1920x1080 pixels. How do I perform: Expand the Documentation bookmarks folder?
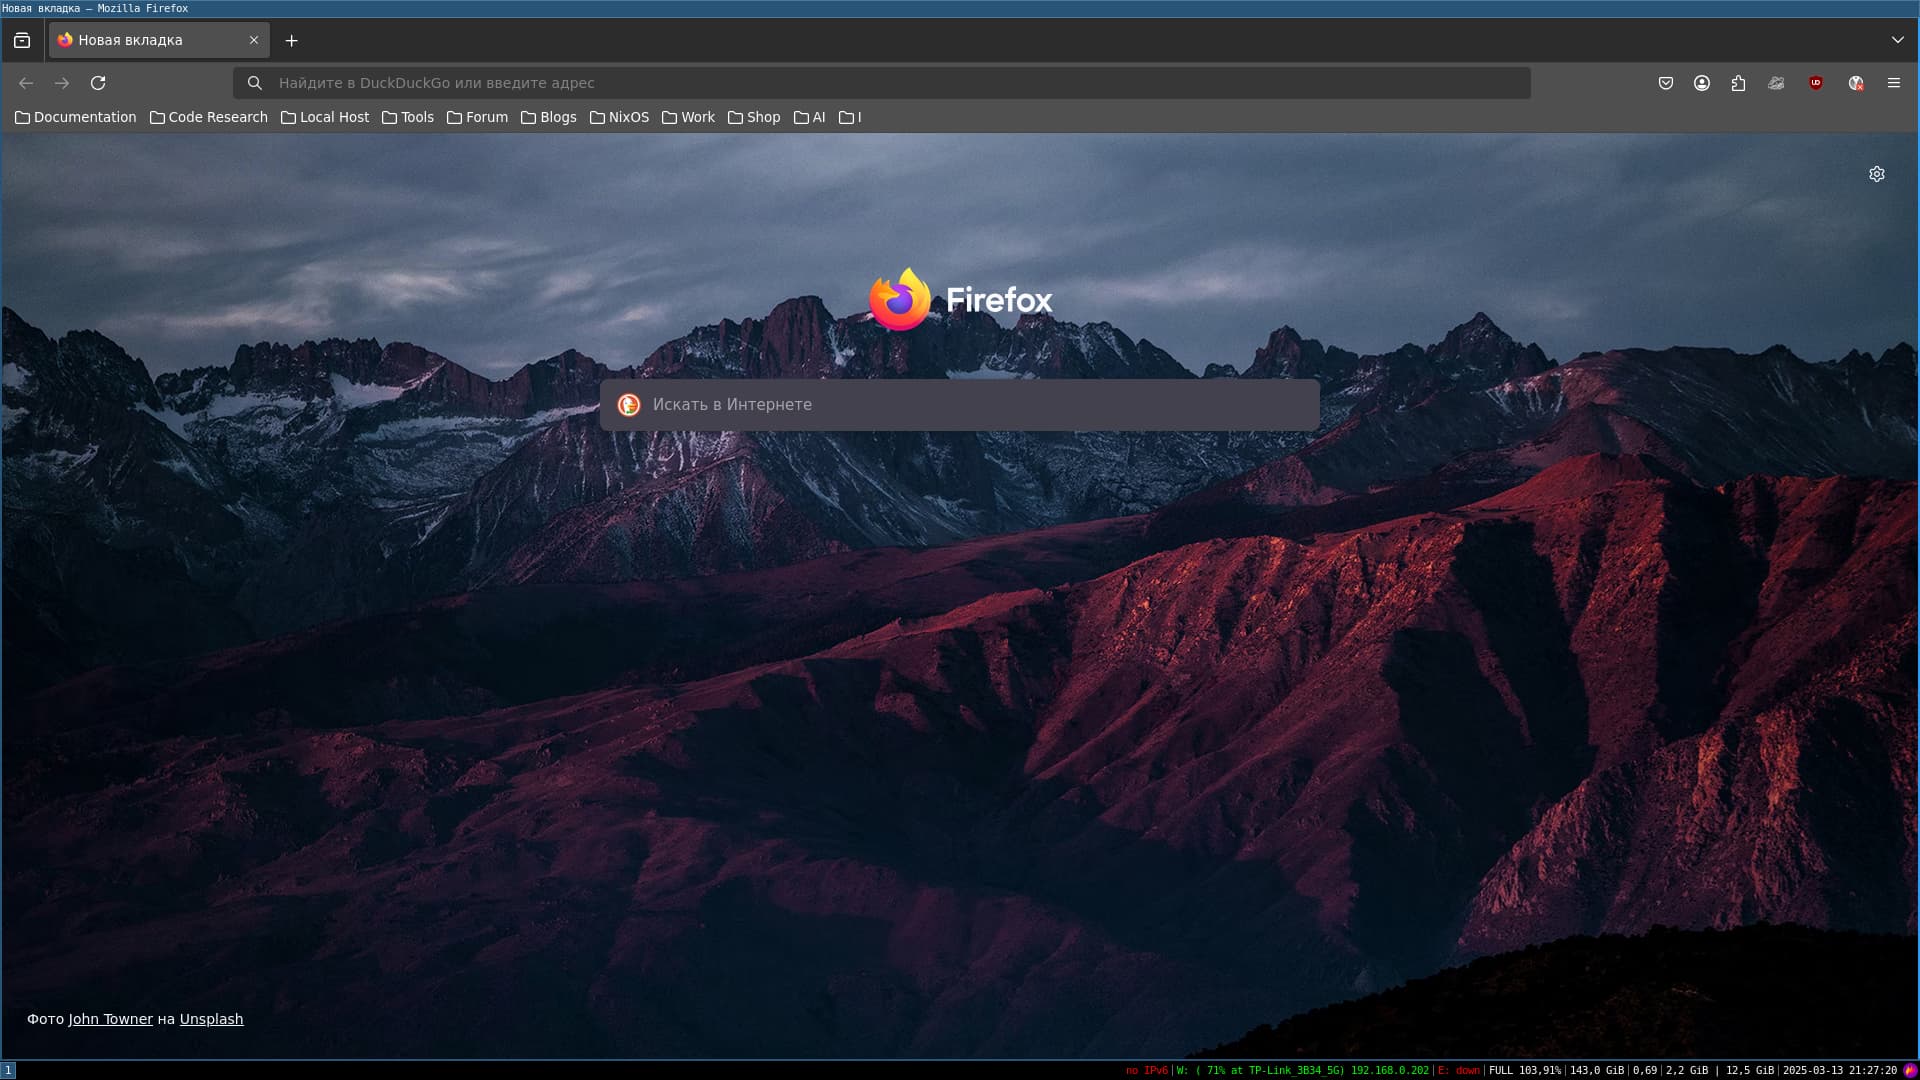click(76, 117)
